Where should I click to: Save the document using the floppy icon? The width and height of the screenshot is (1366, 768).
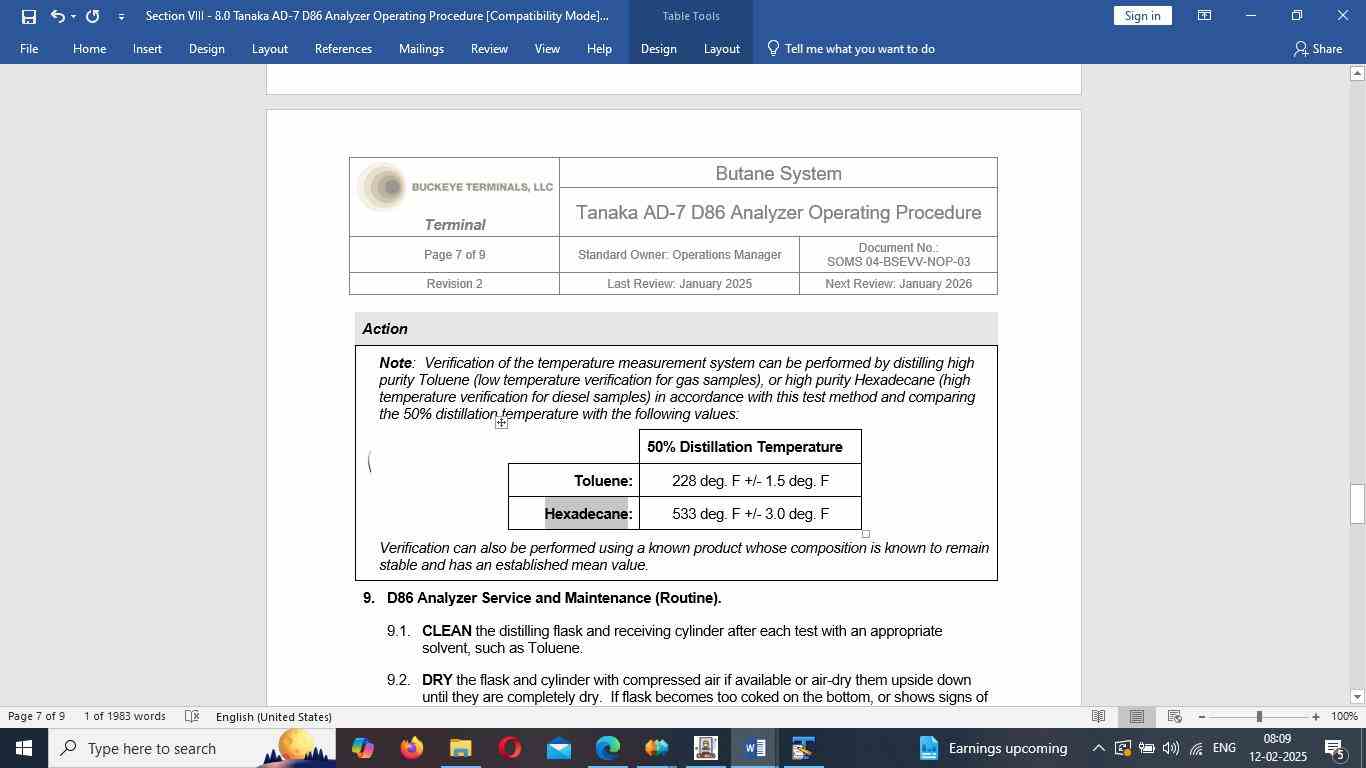pyautogui.click(x=28, y=16)
